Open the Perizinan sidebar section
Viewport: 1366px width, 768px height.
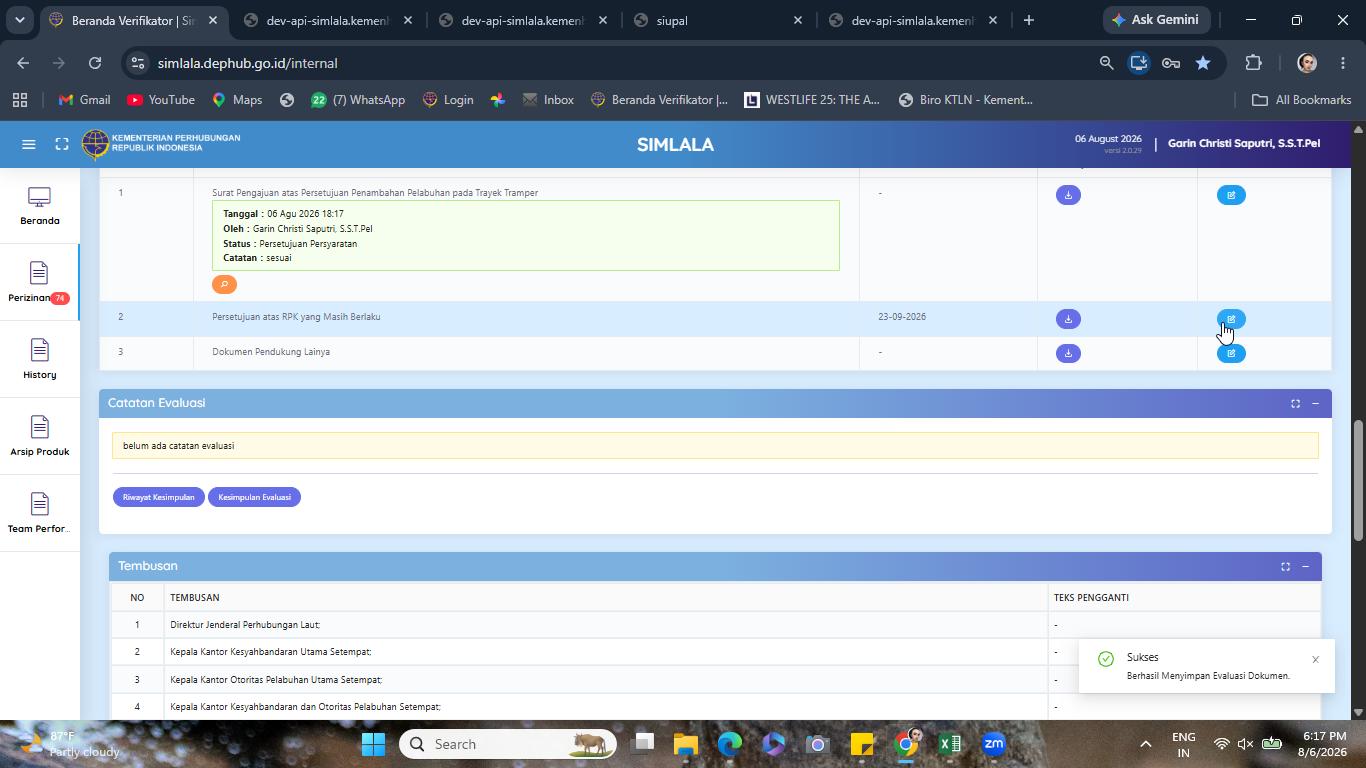pos(39,282)
